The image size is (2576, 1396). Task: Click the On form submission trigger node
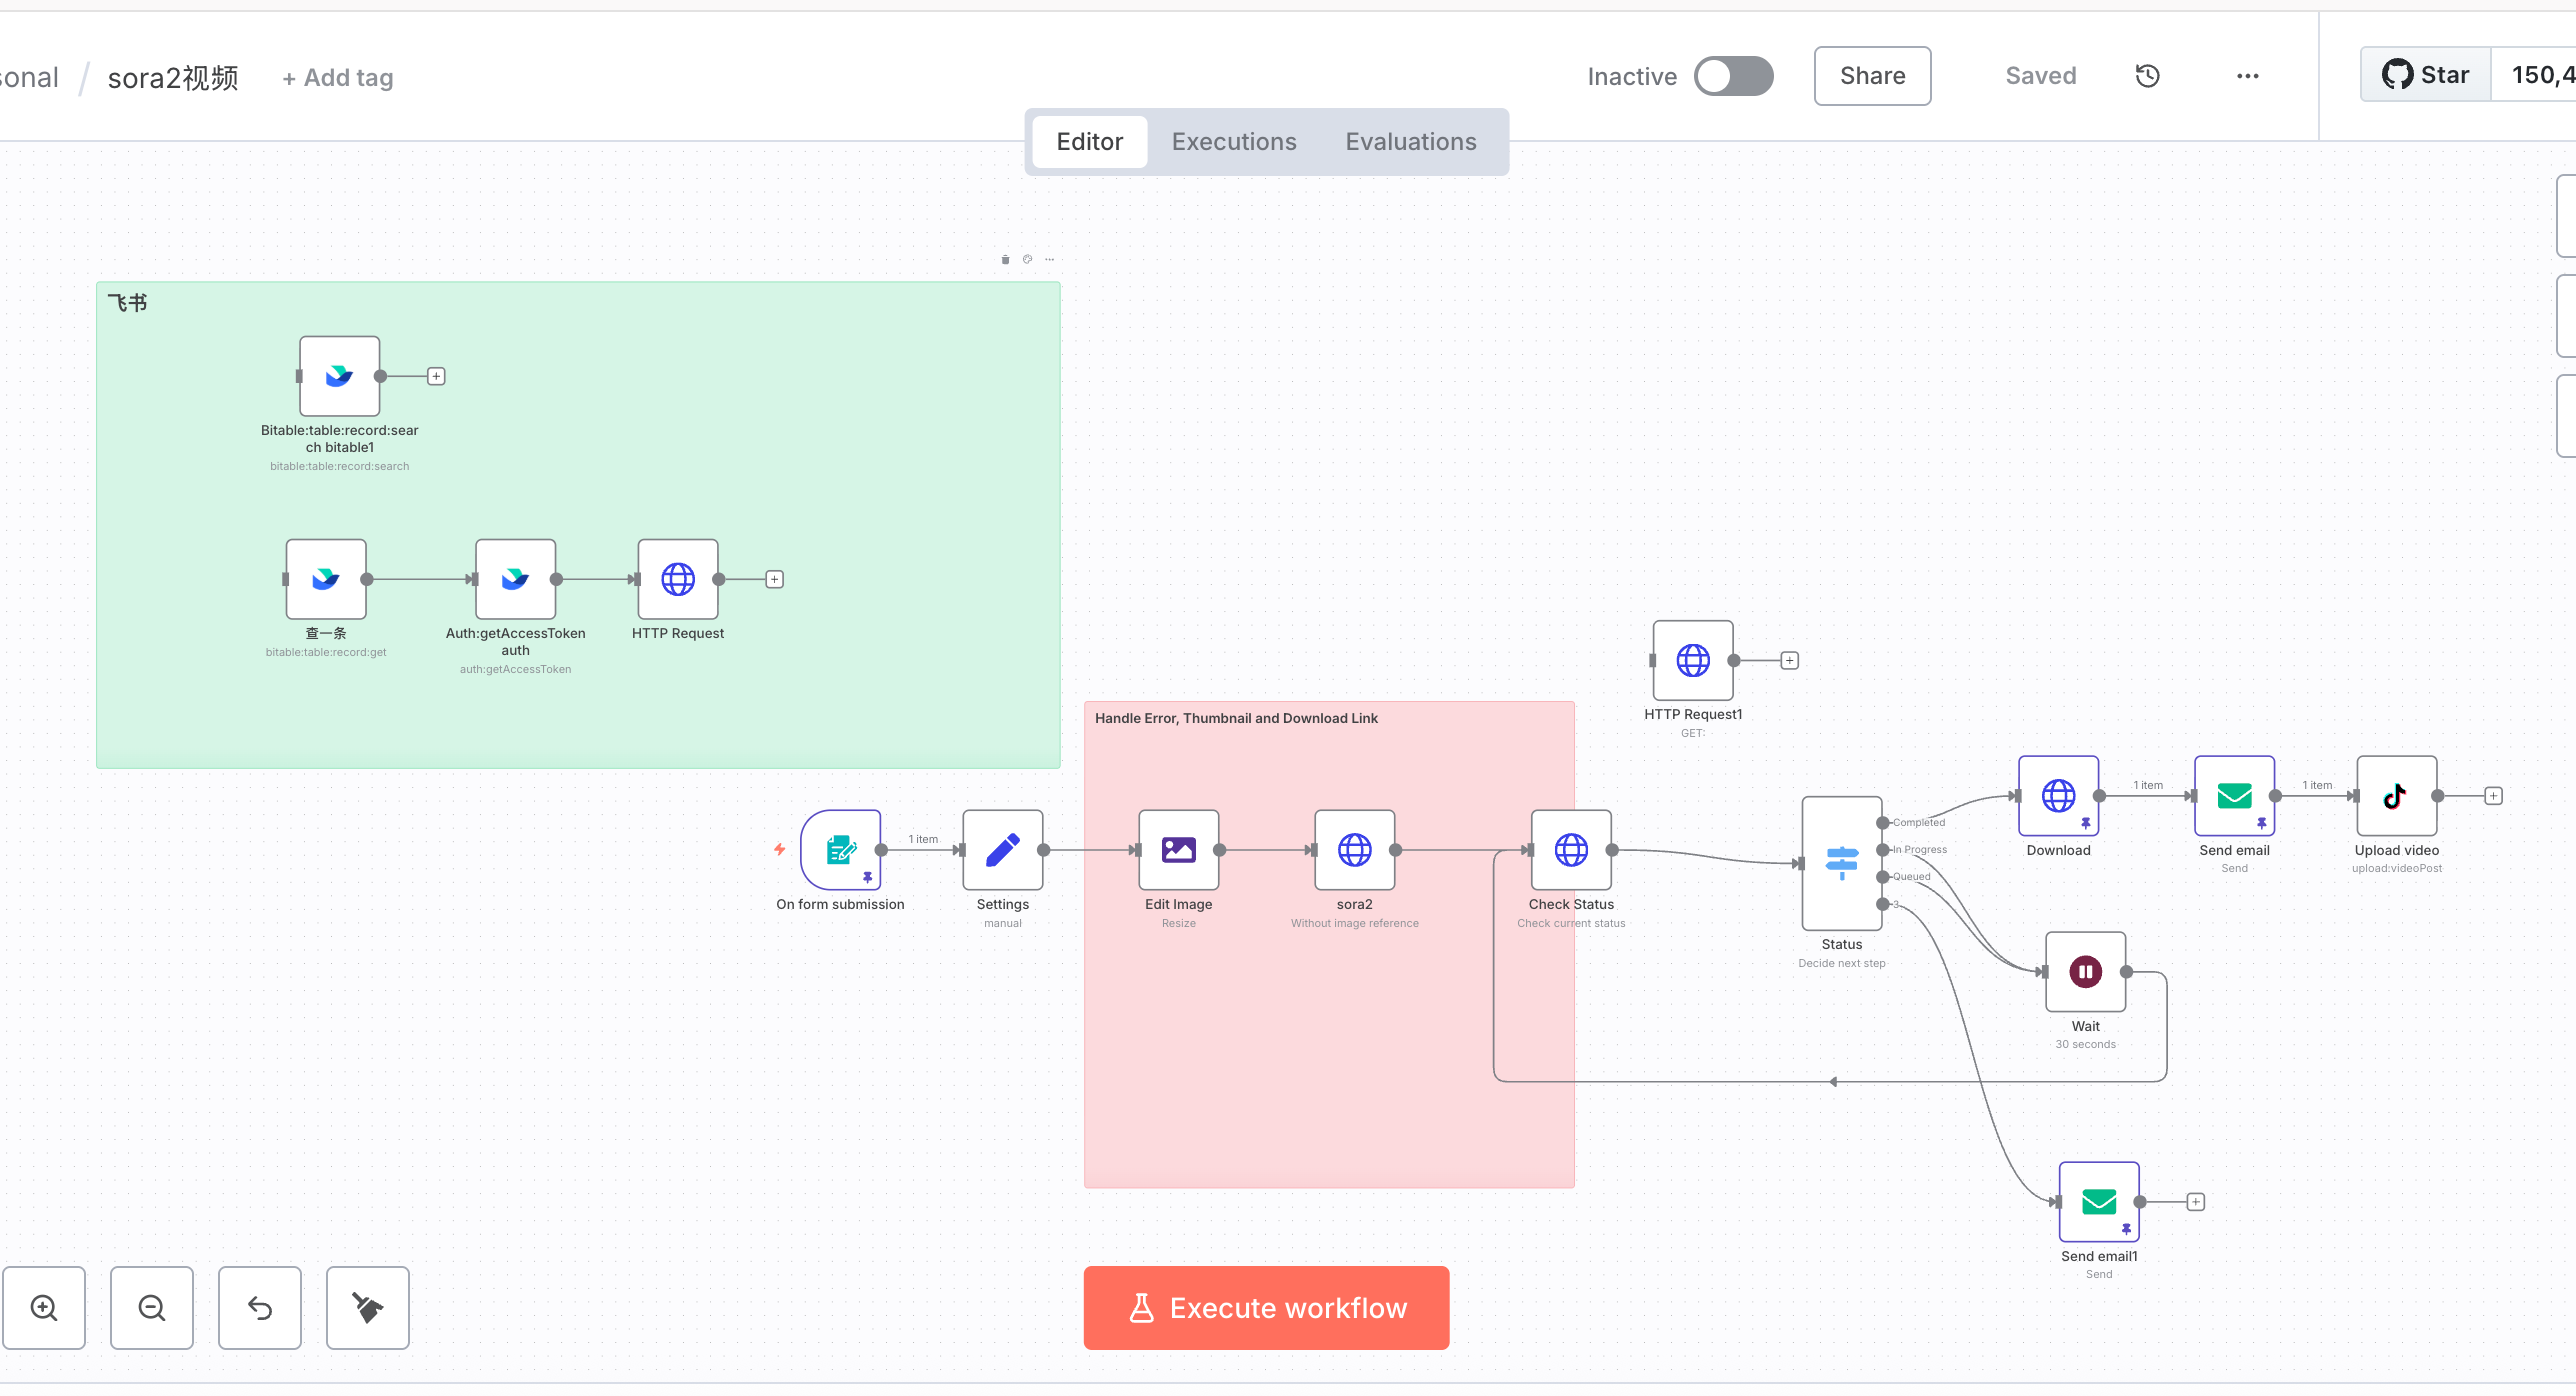(x=840, y=850)
